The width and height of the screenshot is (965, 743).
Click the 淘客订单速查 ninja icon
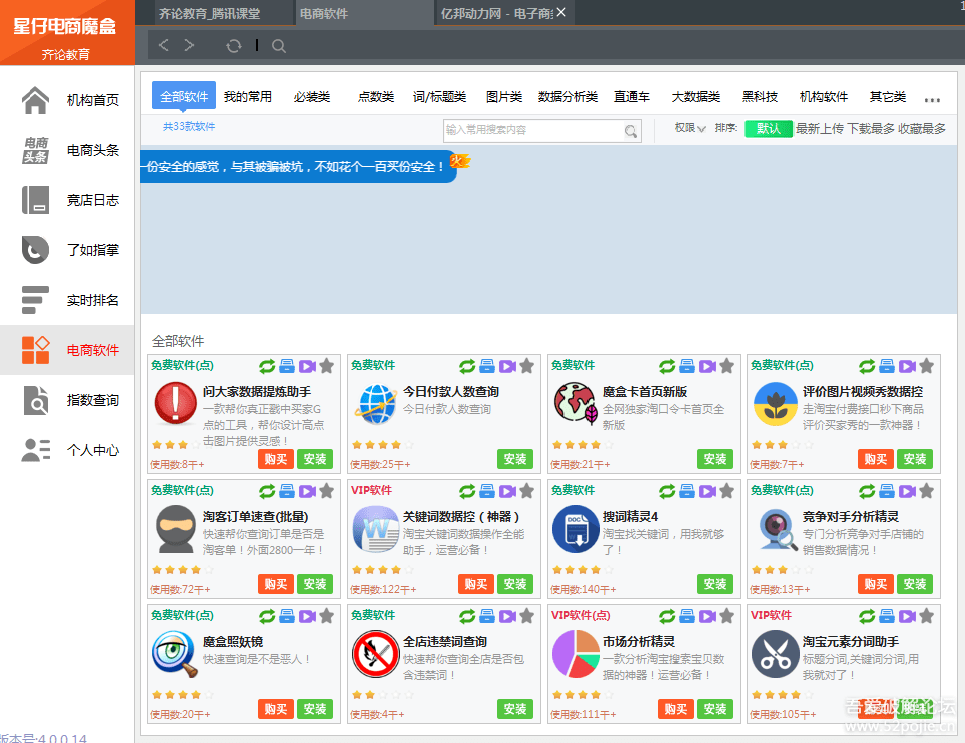pyautogui.click(x=175, y=529)
